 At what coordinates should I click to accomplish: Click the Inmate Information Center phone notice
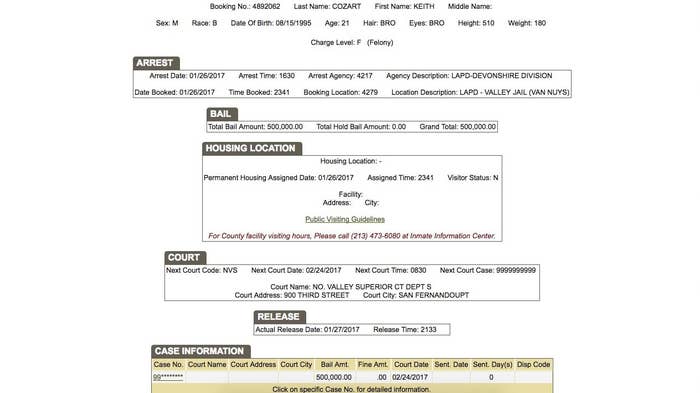pos(352,236)
